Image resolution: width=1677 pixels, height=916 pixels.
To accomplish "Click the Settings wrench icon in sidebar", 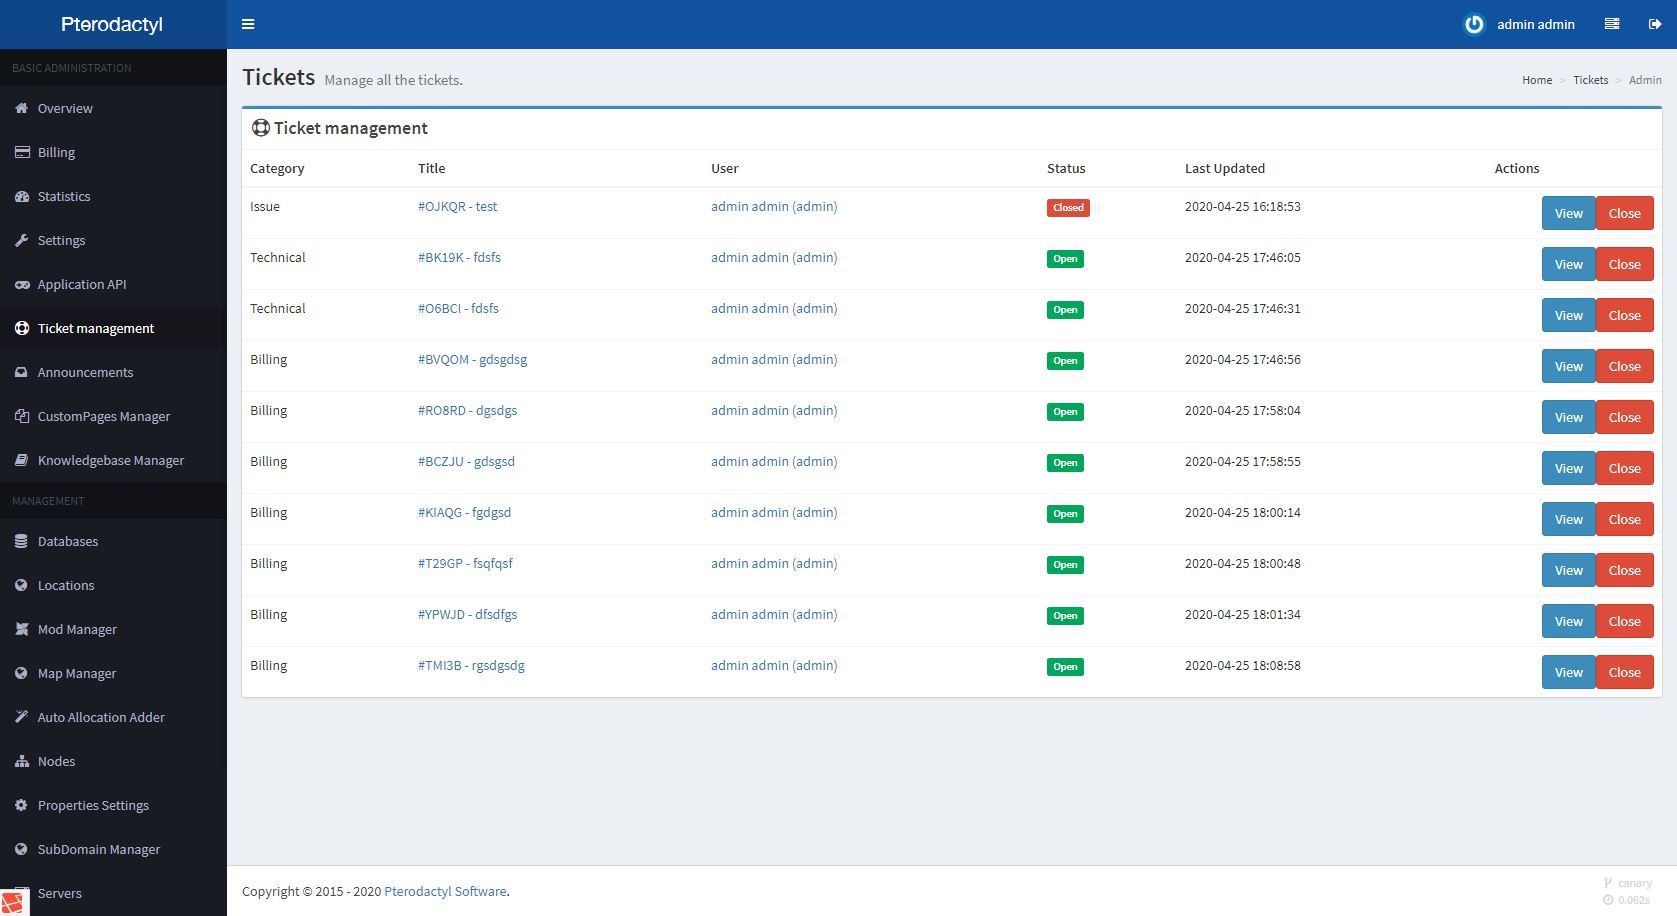I will (x=22, y=240).
